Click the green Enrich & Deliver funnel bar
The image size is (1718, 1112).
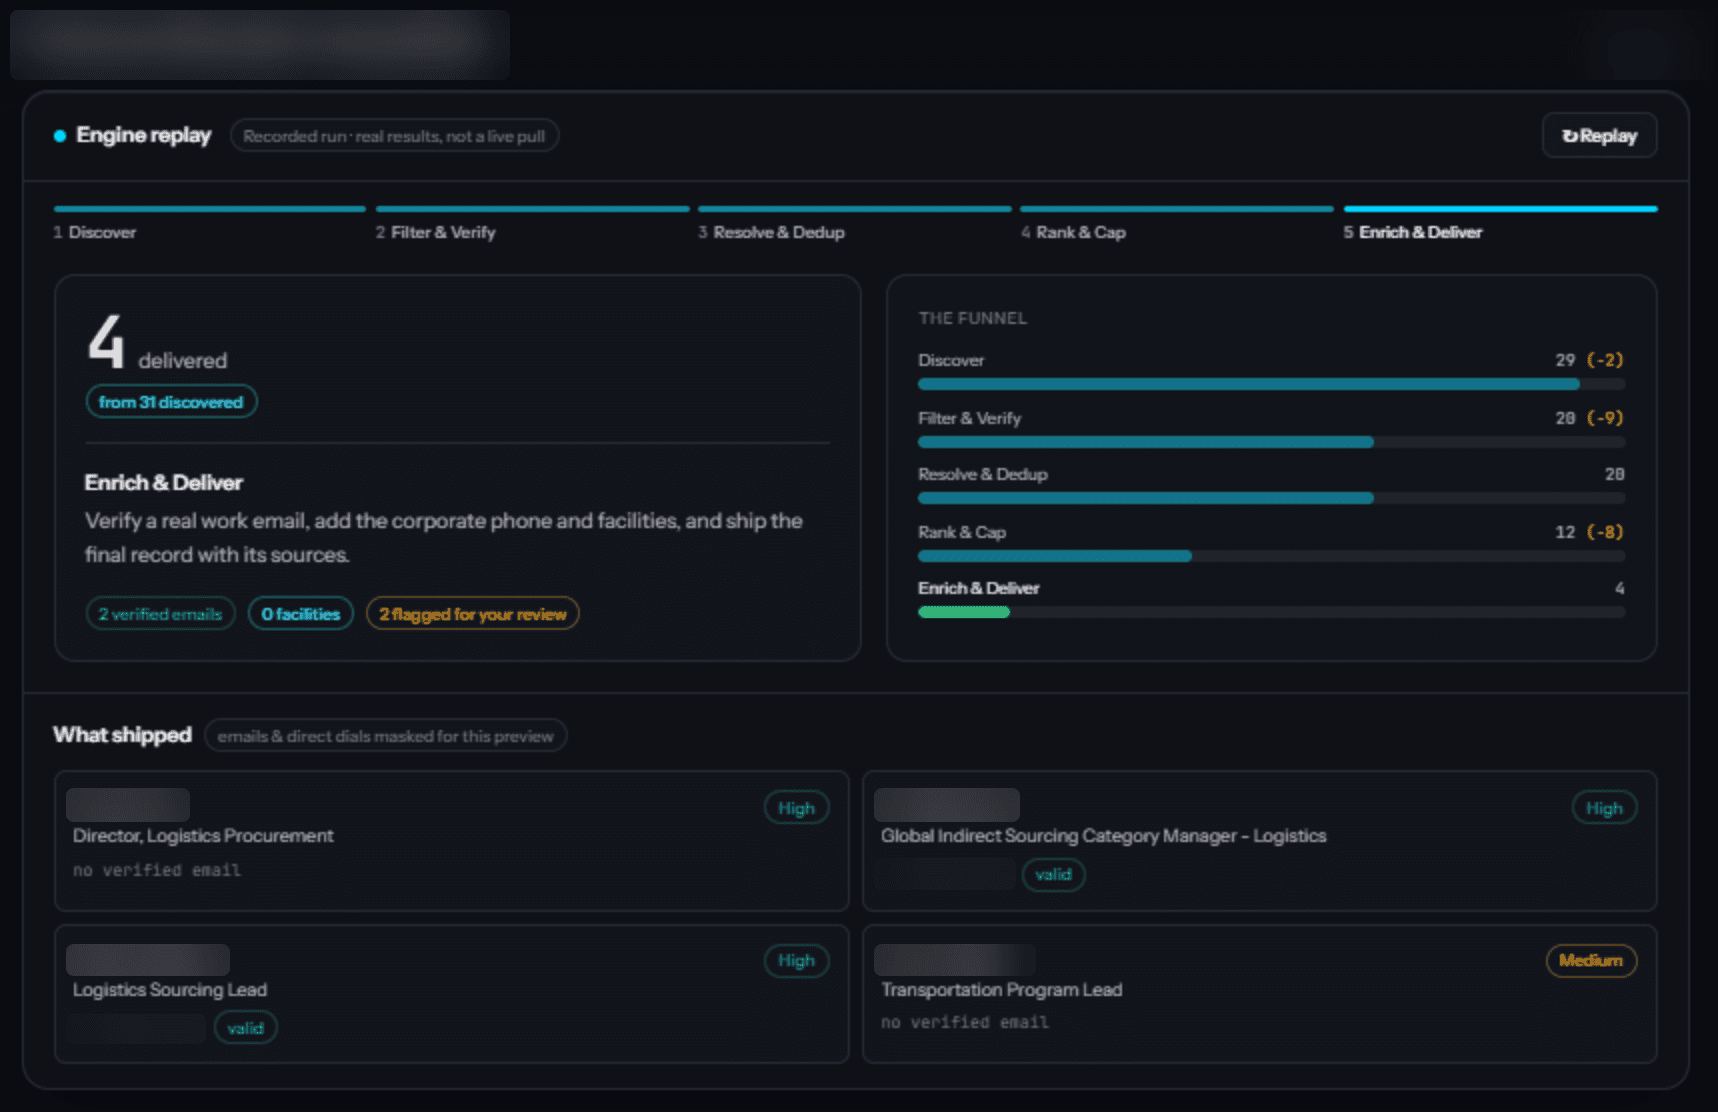pos(964,612)
